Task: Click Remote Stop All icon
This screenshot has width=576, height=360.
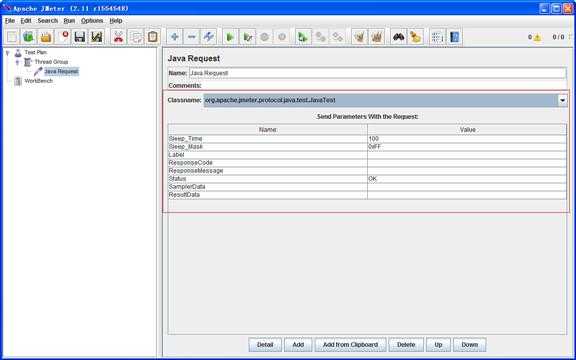Action: coord(320,37)
